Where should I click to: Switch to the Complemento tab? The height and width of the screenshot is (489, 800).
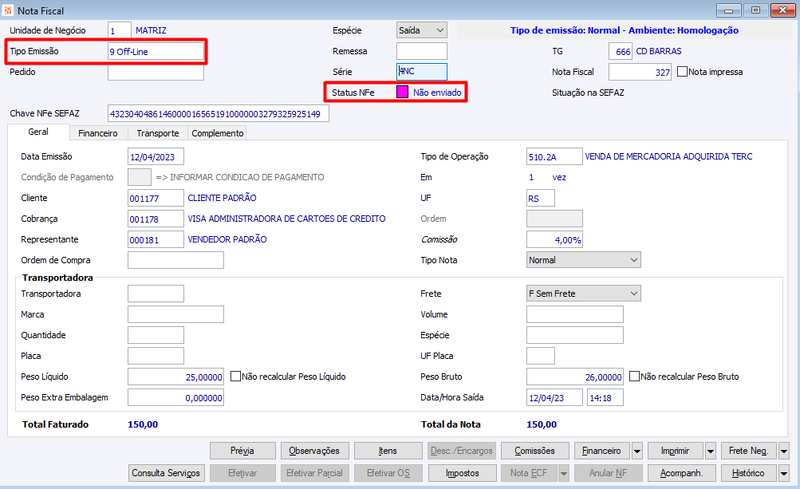217,133
